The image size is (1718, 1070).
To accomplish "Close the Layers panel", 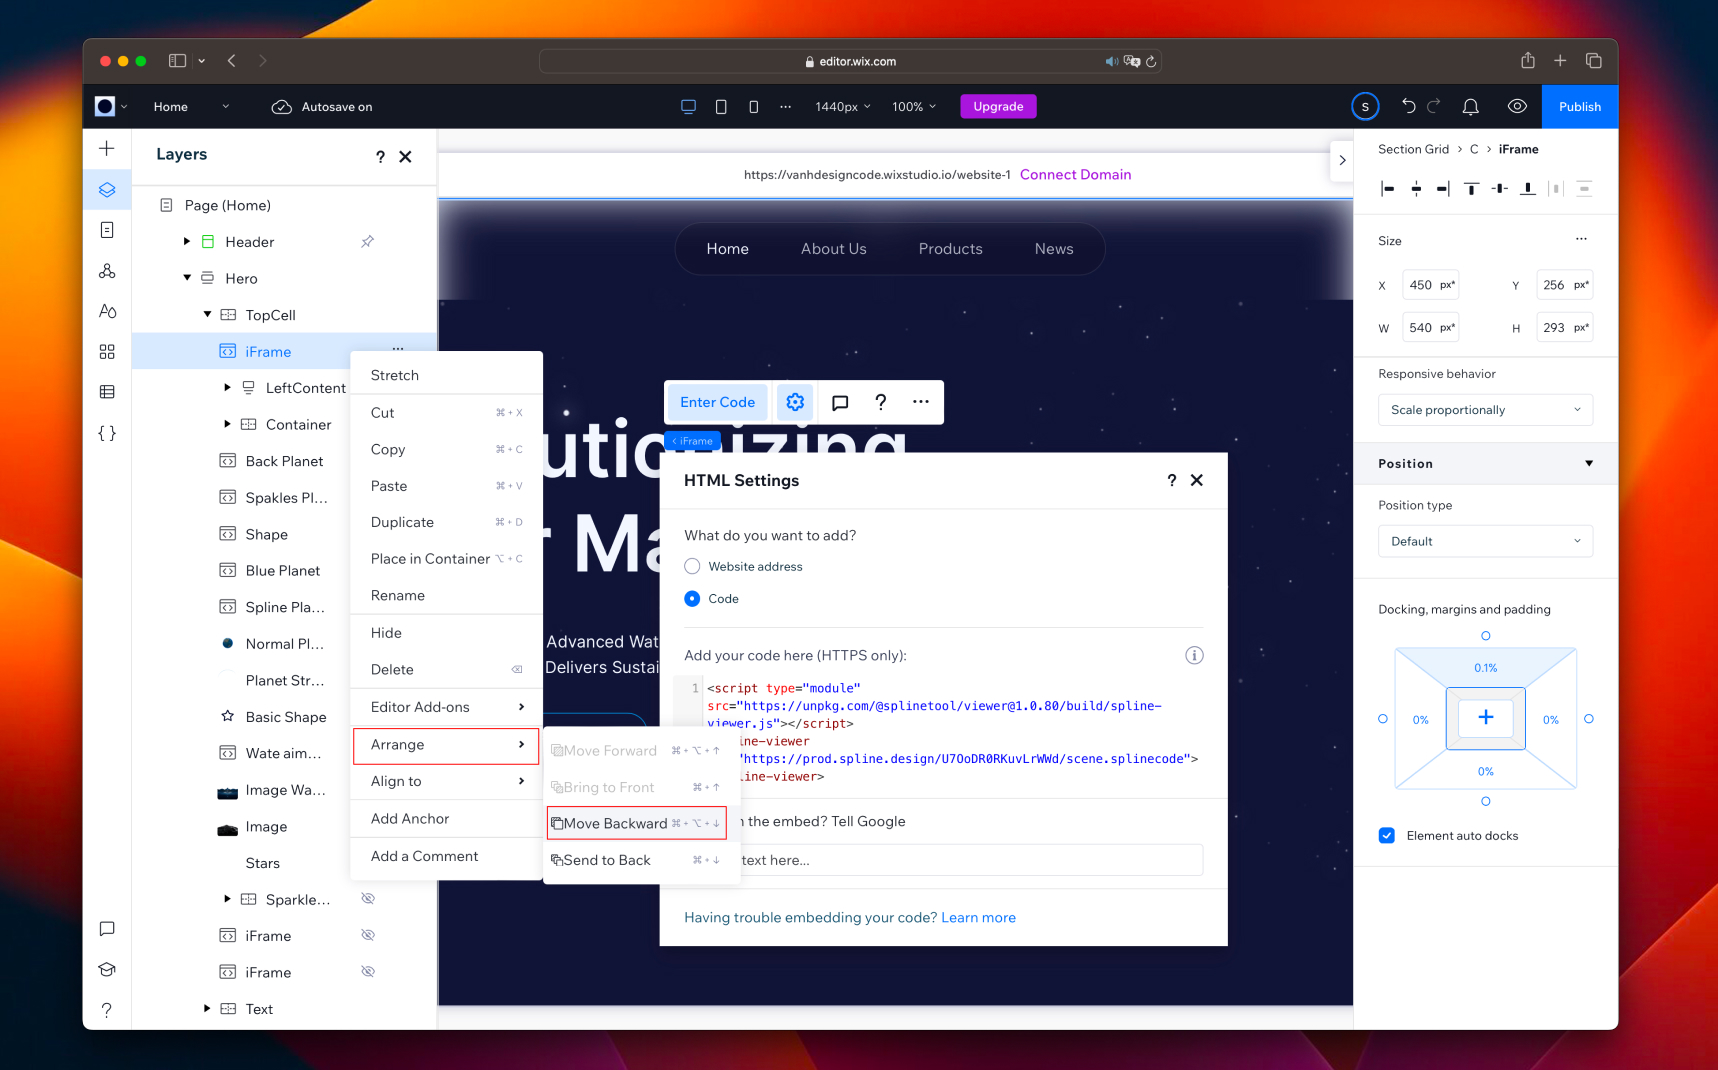I will [x=405, y=157].
